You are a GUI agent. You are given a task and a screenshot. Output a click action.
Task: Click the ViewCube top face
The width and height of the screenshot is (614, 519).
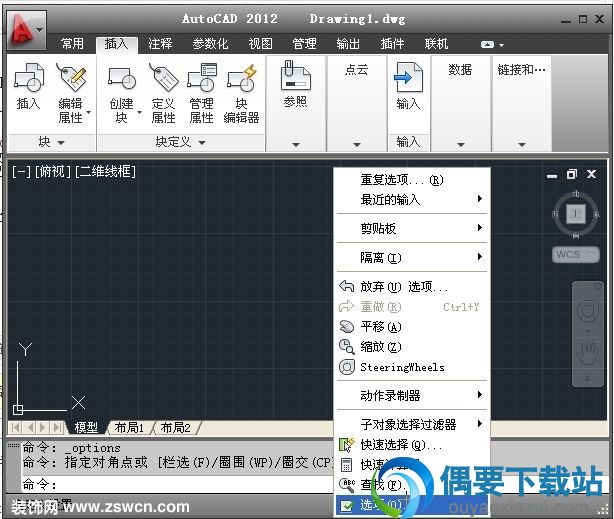click(x=576, y=214)
